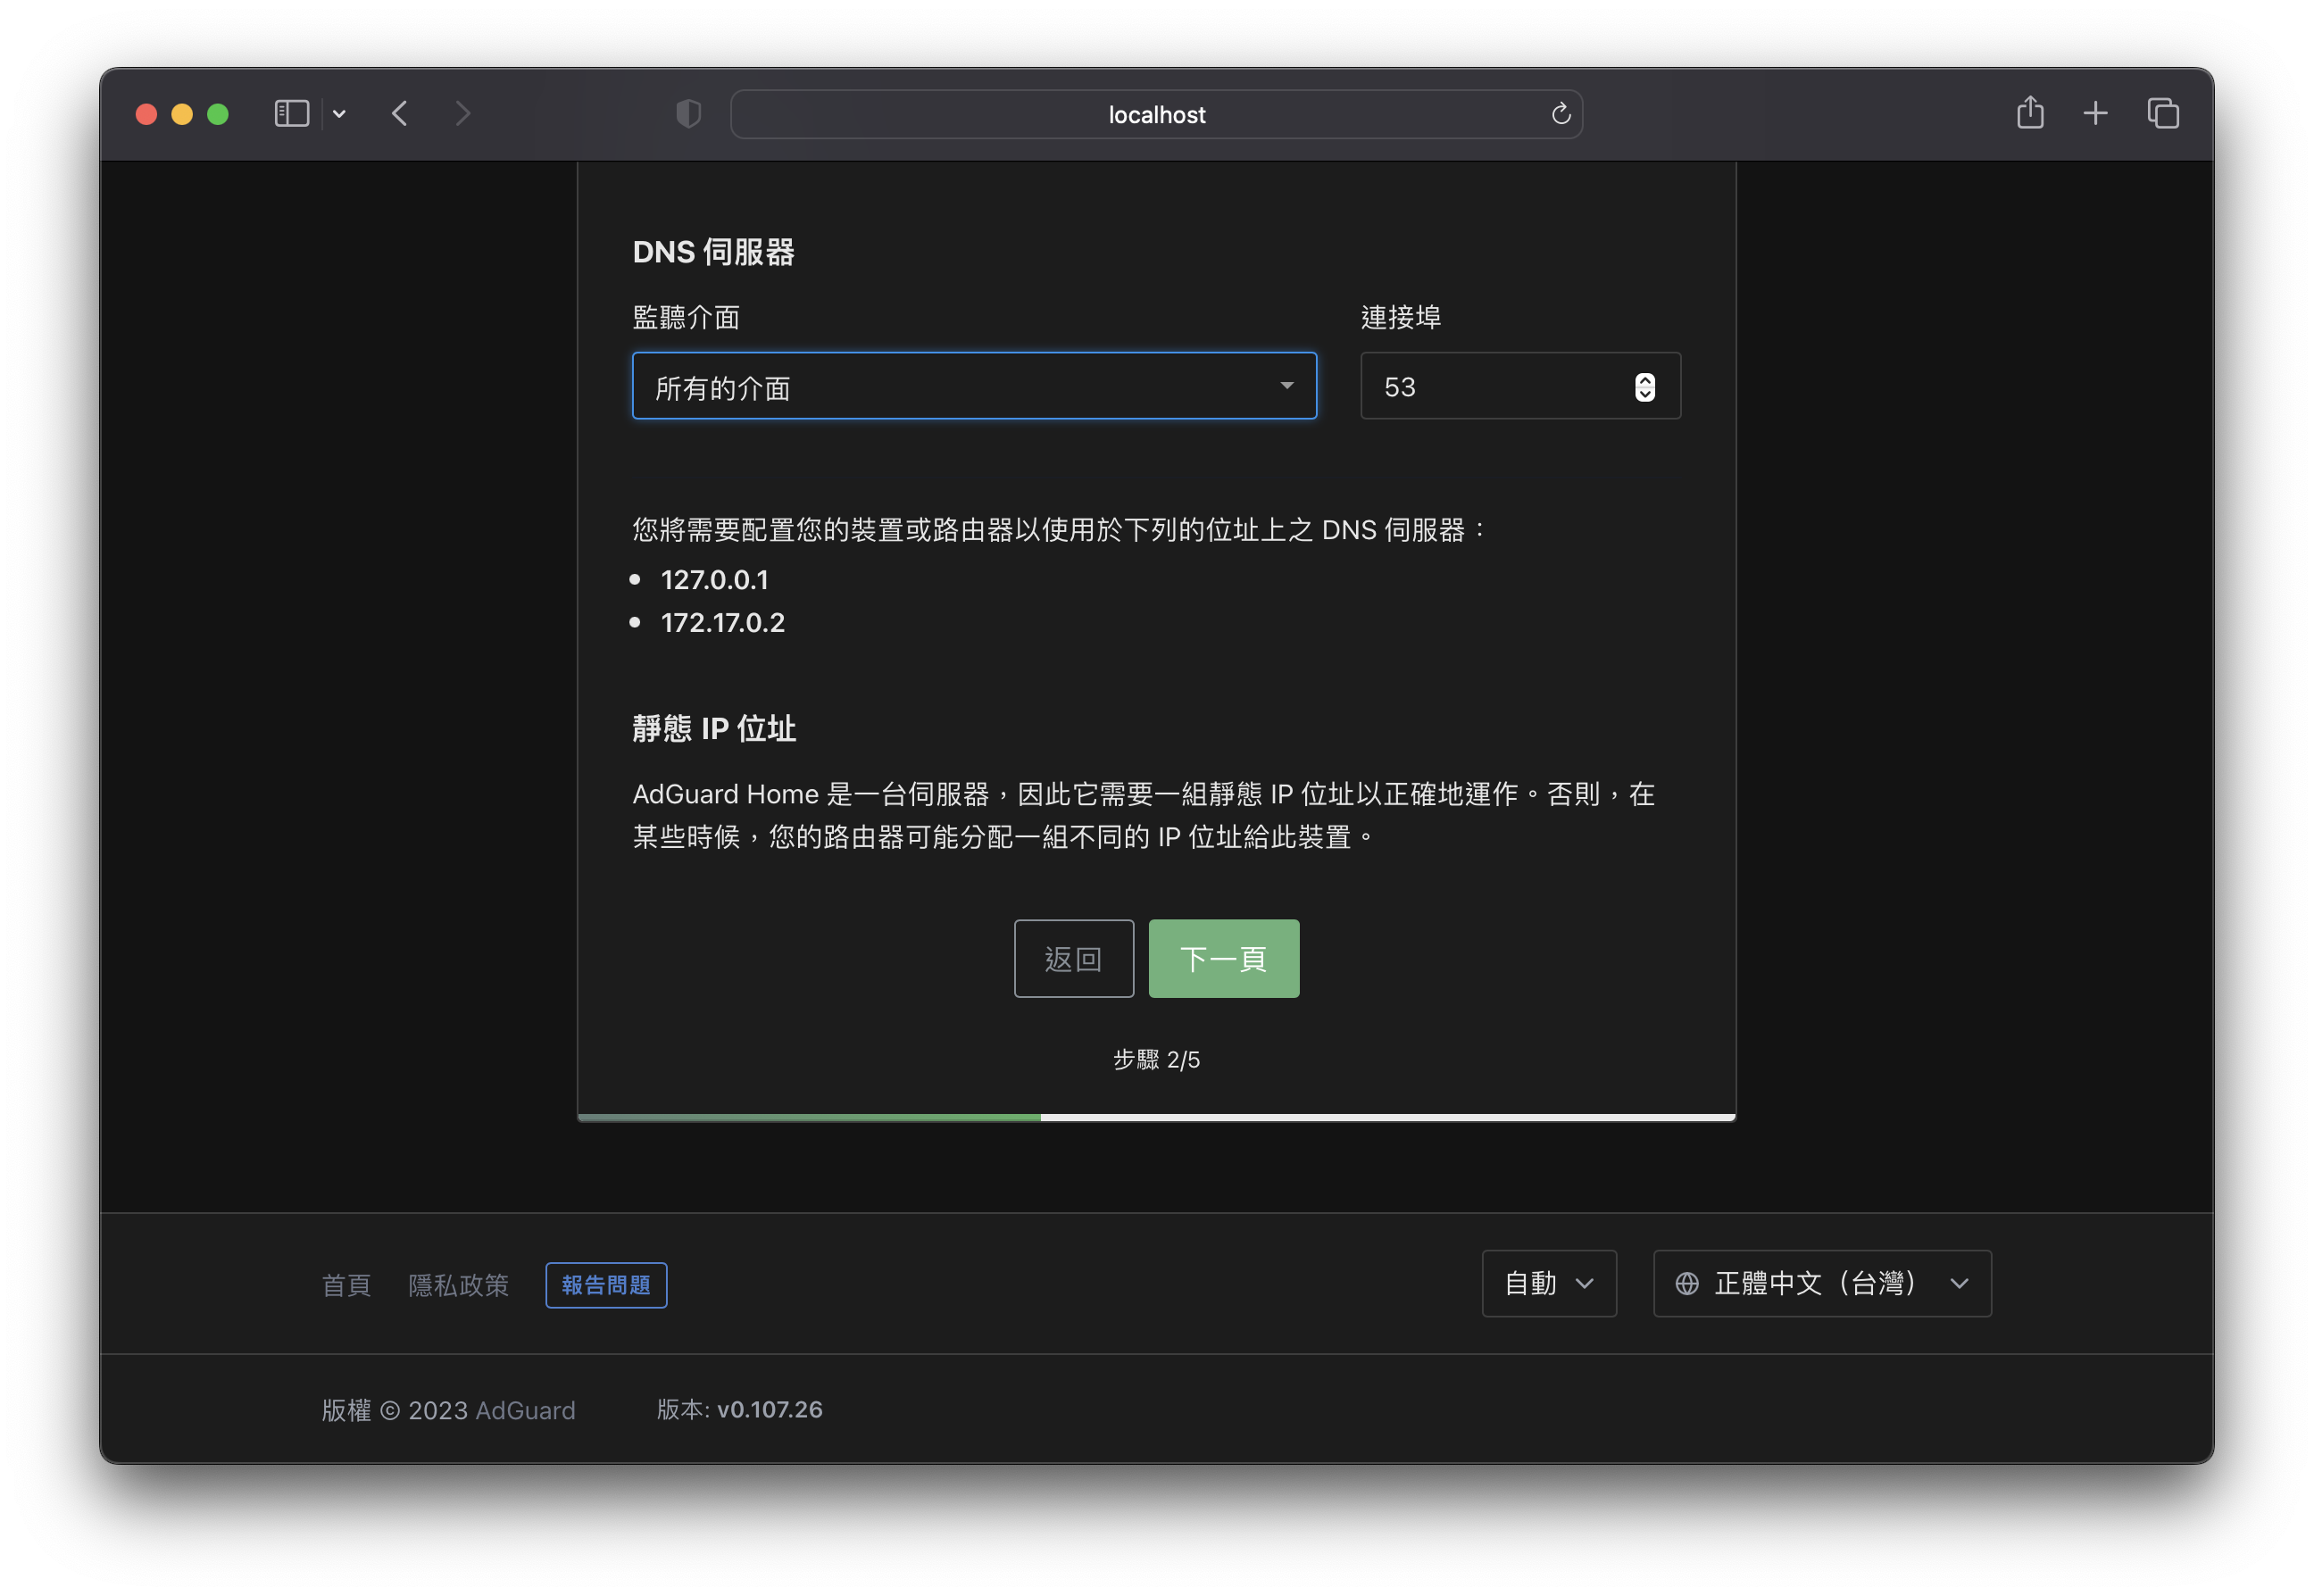Click the 步驟 2/5 step indicator
The height and width of the screenshot is (1596, 2314).
click(x=1156, y=1059)
